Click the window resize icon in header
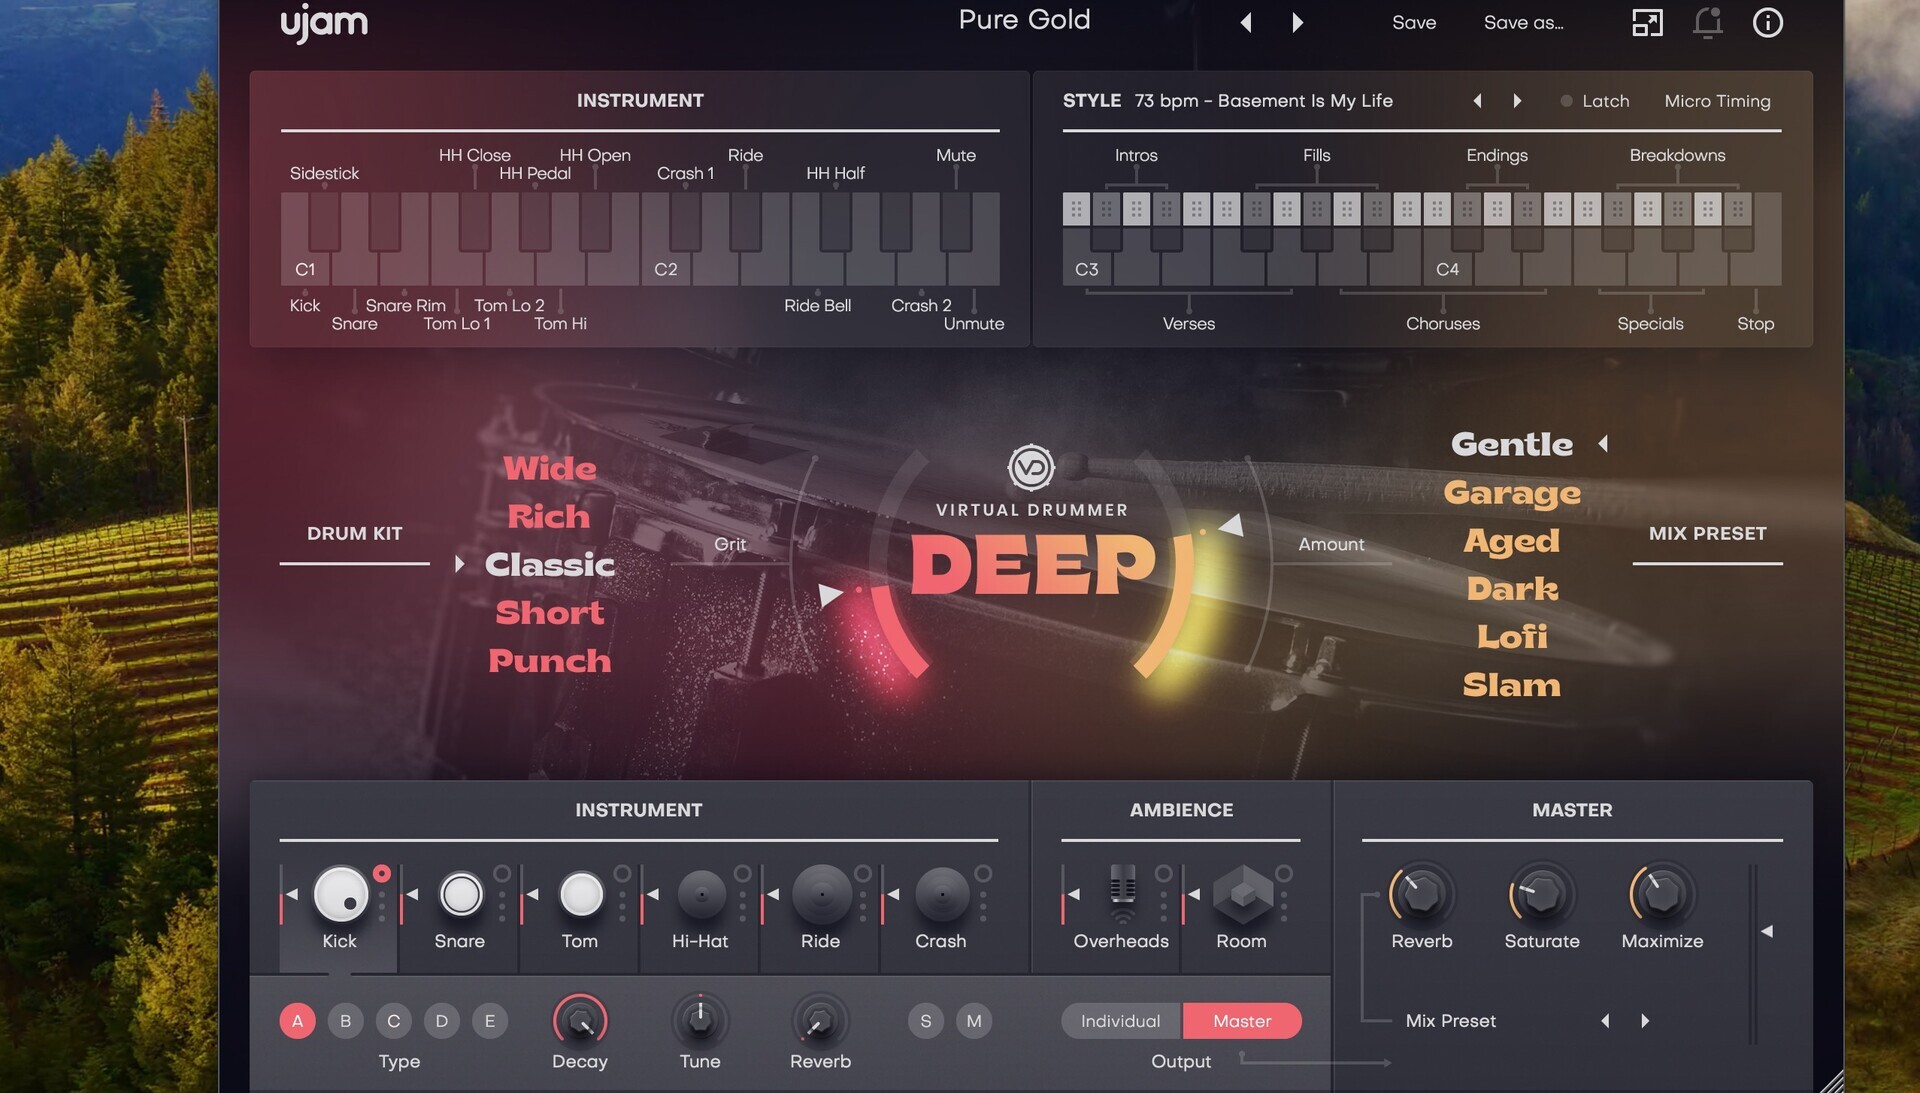Image resolution: width=1920 pixels, height=1093 pixels. pyautogui.click(x=1647, y=22)
